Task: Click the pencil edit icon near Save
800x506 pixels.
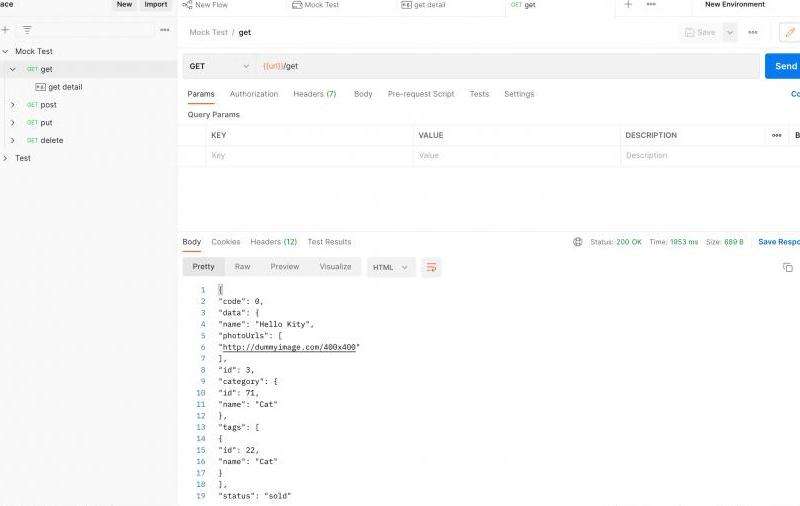Action: click(789, 32)
